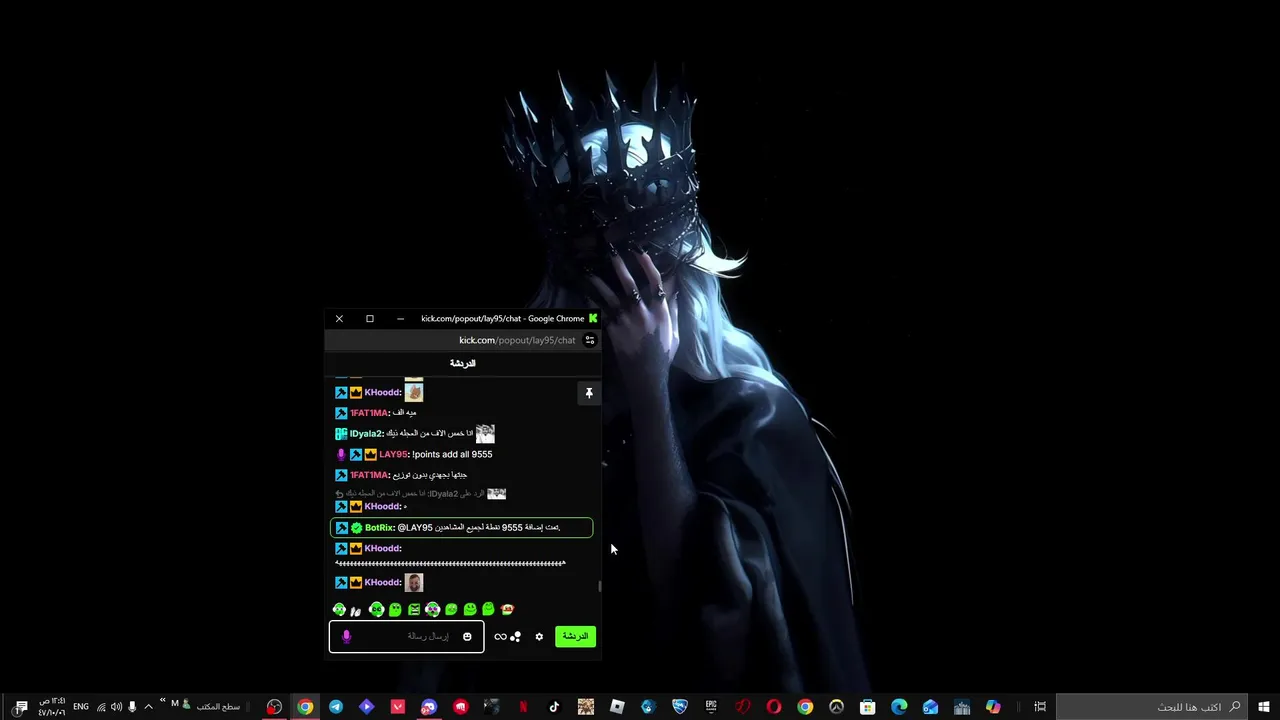Click the image in IDyala2's chat message

pyautogui.click(x=485, y=433)
